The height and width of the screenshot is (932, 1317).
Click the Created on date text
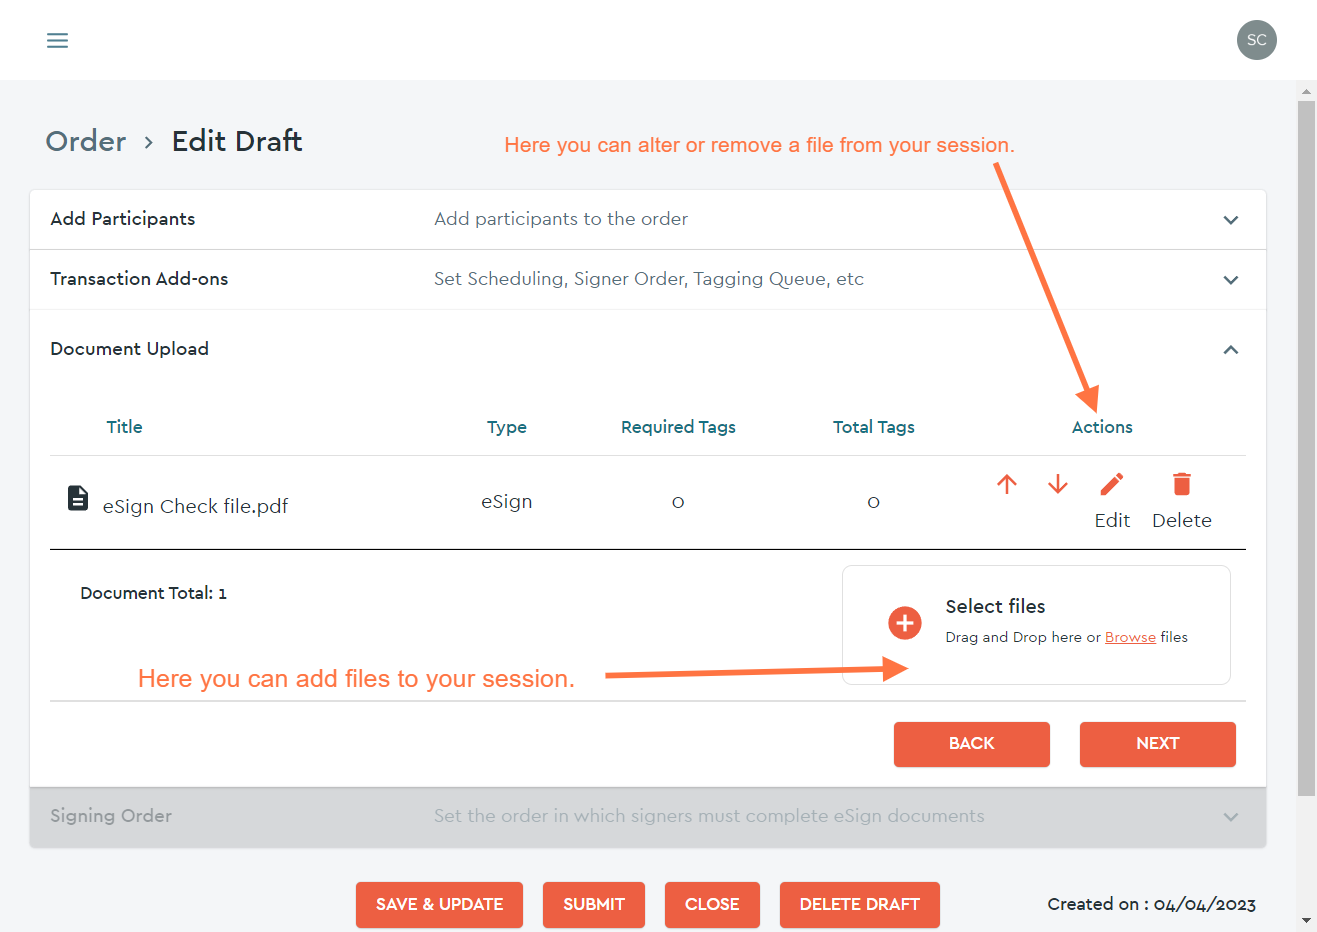(x=1152, y=904)
